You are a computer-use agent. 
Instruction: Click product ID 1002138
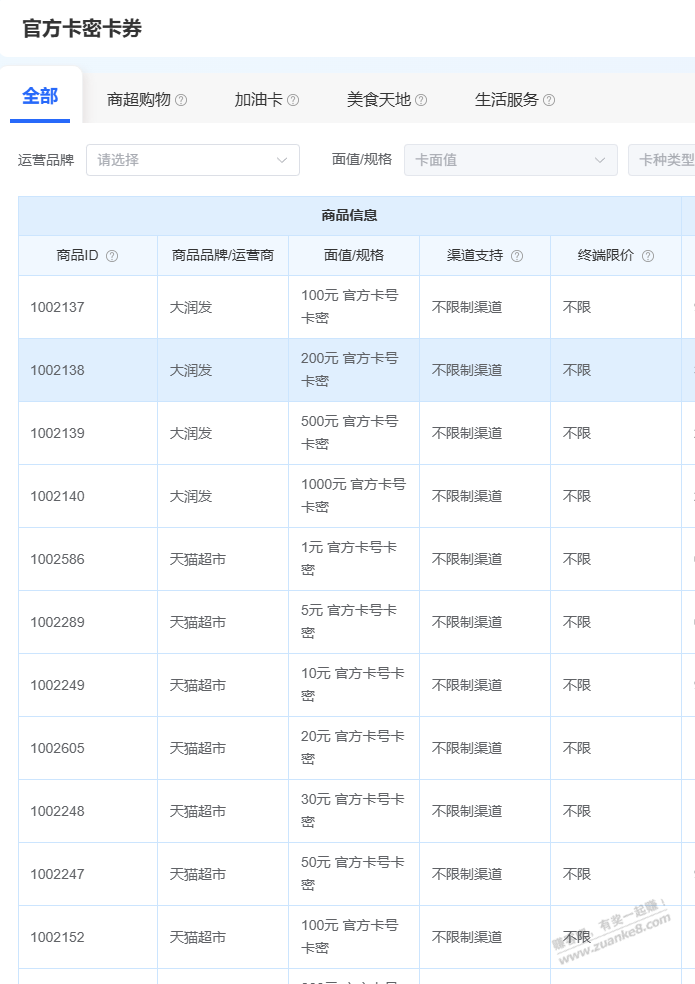tap(57, 370)
